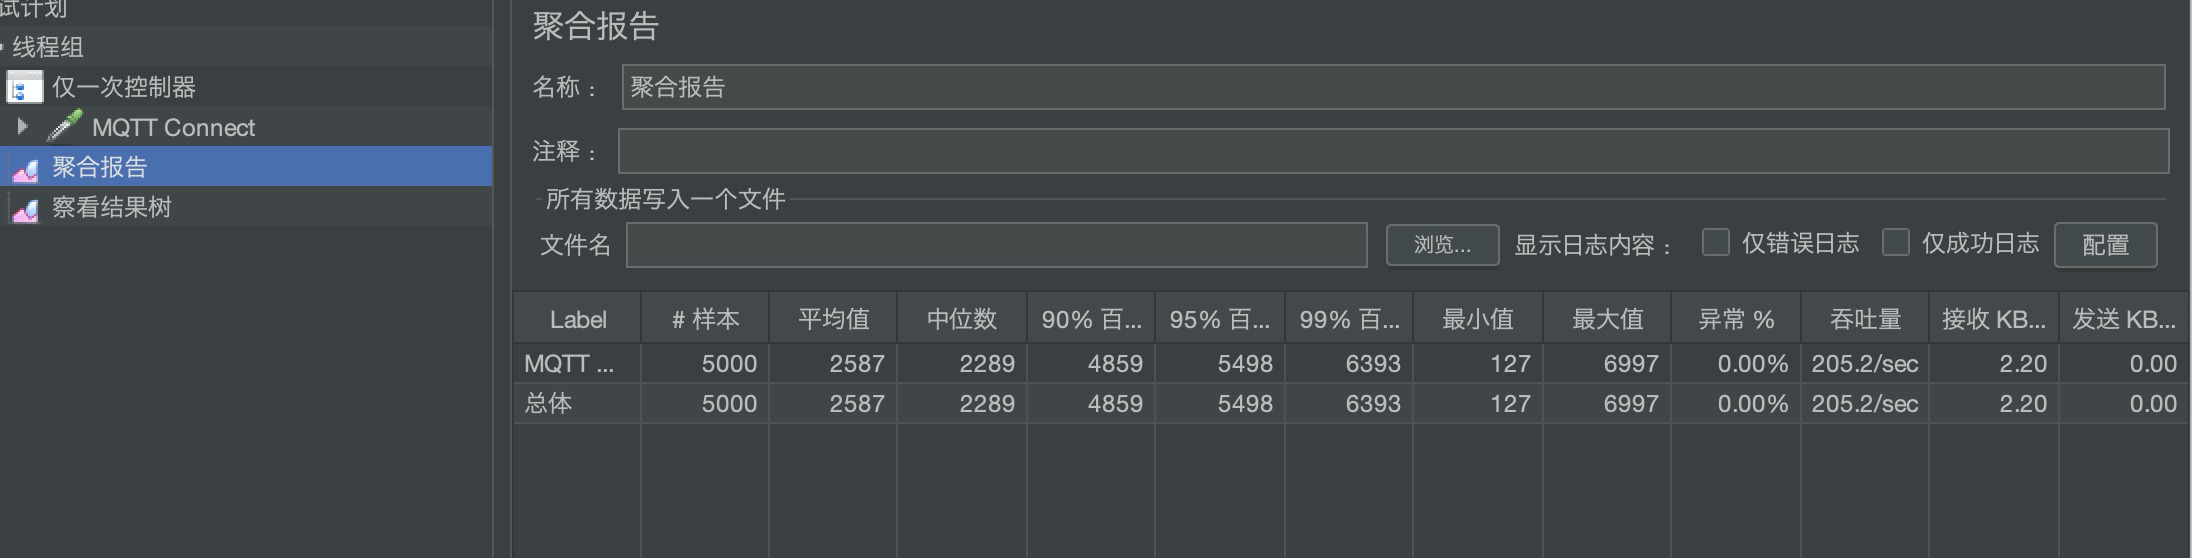Click the 聚合报告 listener icon in tree

pos(25,168)
